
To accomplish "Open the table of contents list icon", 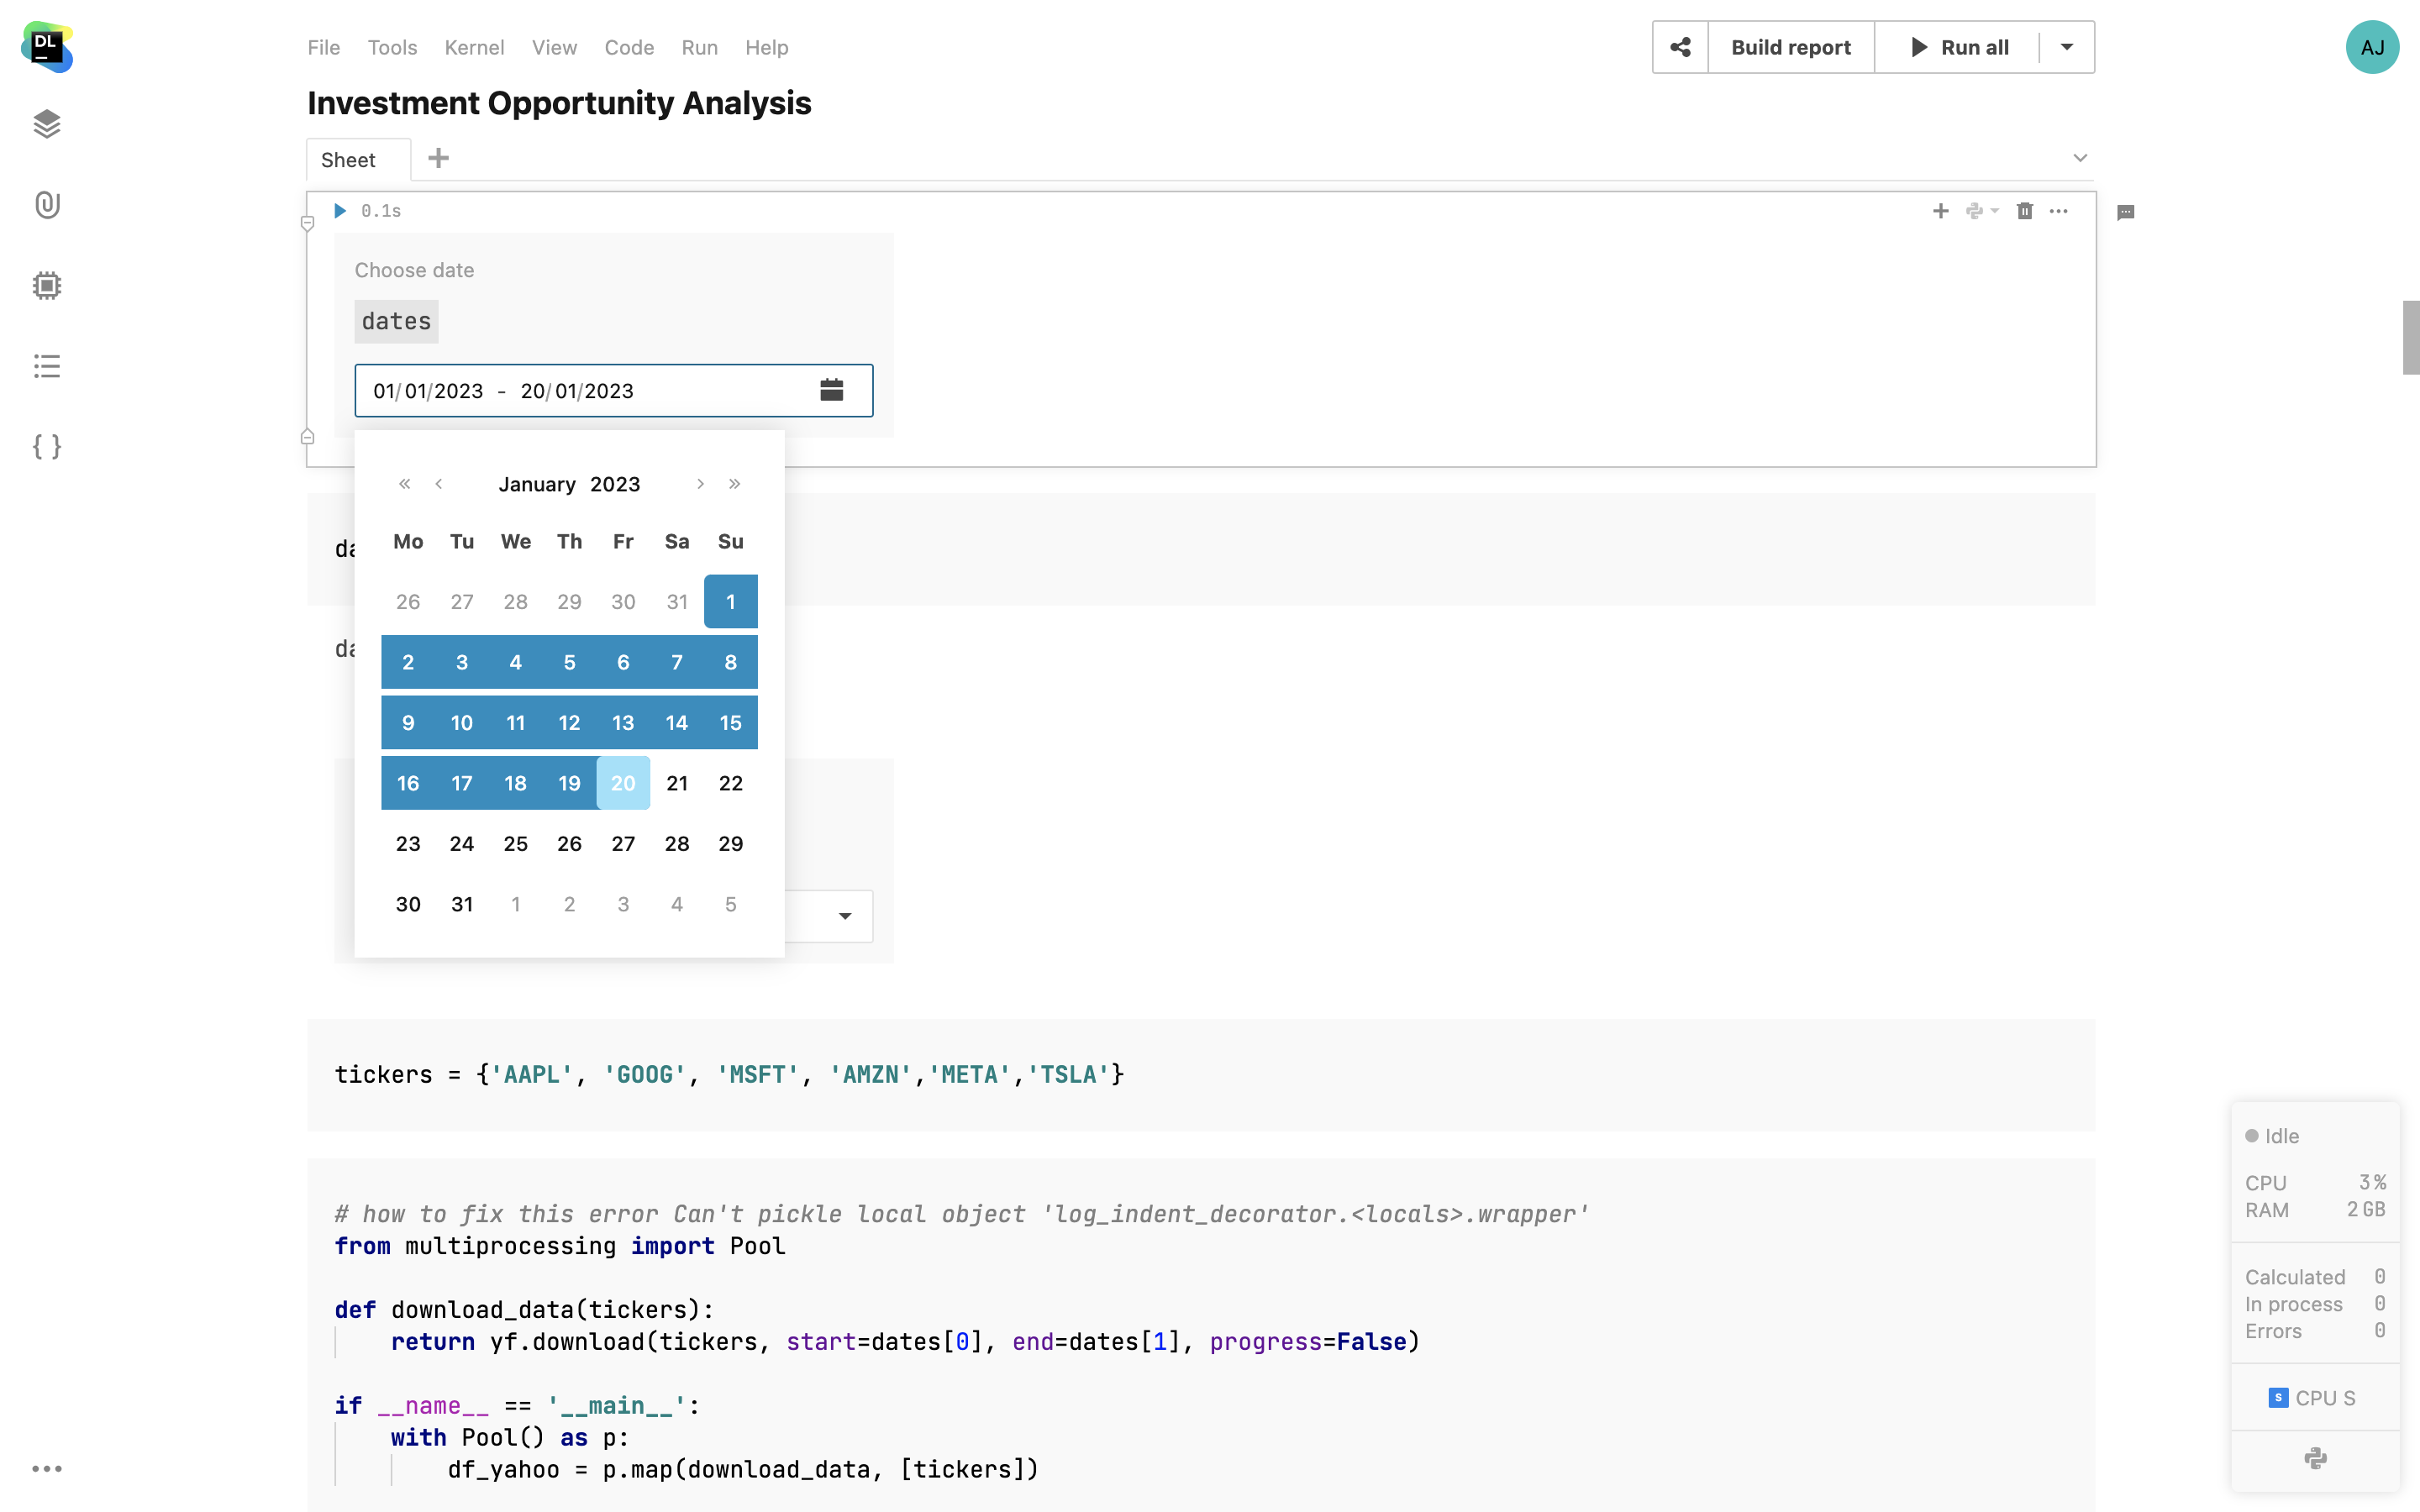I will 47,366.
